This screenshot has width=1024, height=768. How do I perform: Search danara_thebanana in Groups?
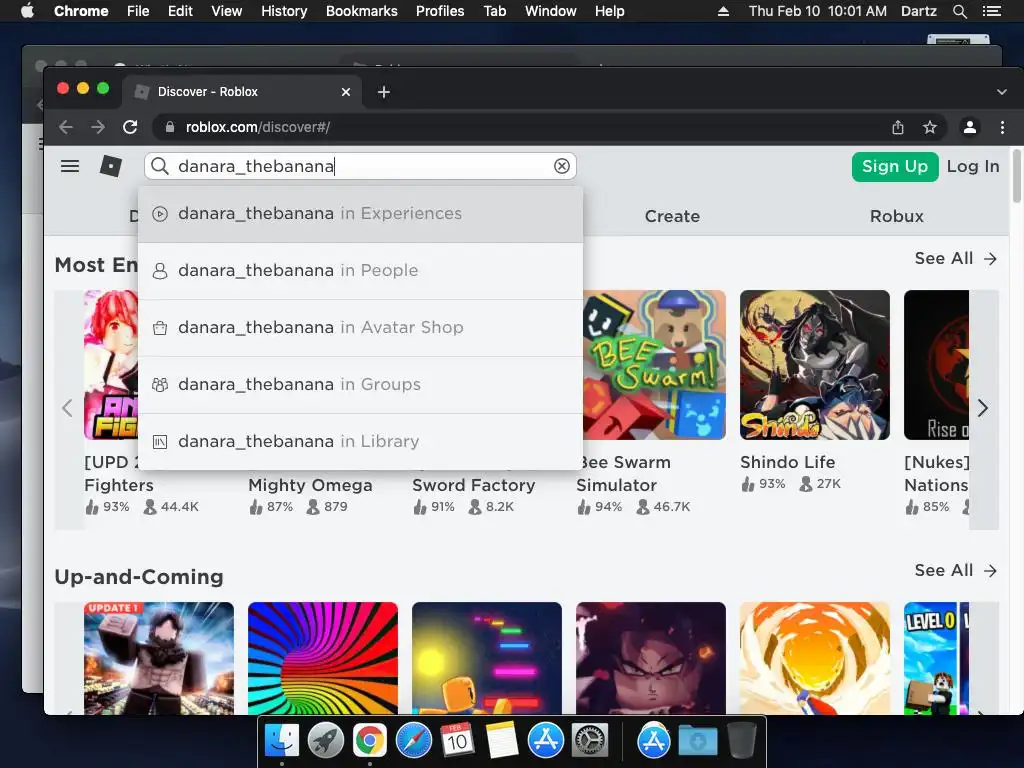pos(360,384)
